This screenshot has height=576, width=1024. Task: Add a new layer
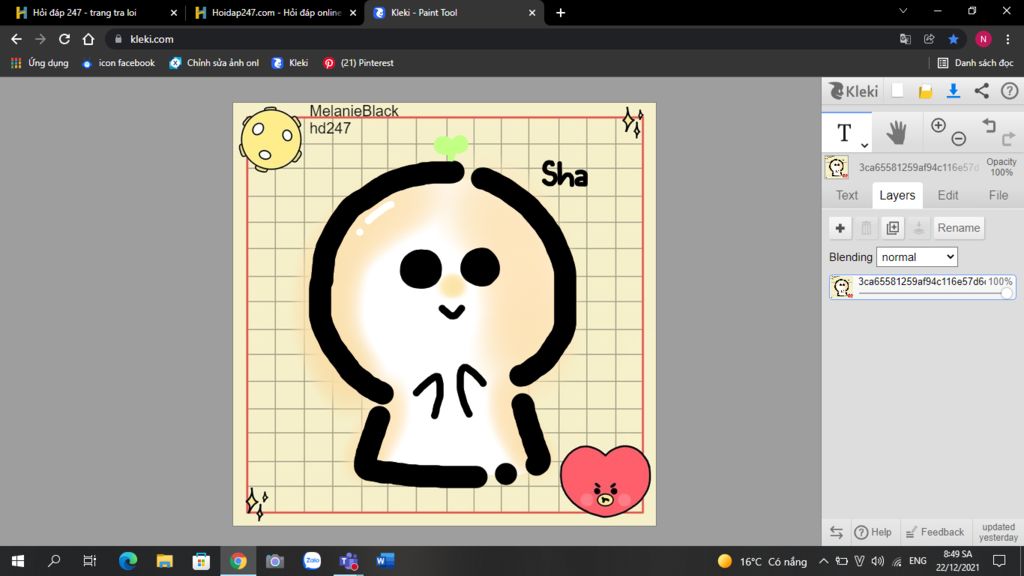click(x=840, y=228)
